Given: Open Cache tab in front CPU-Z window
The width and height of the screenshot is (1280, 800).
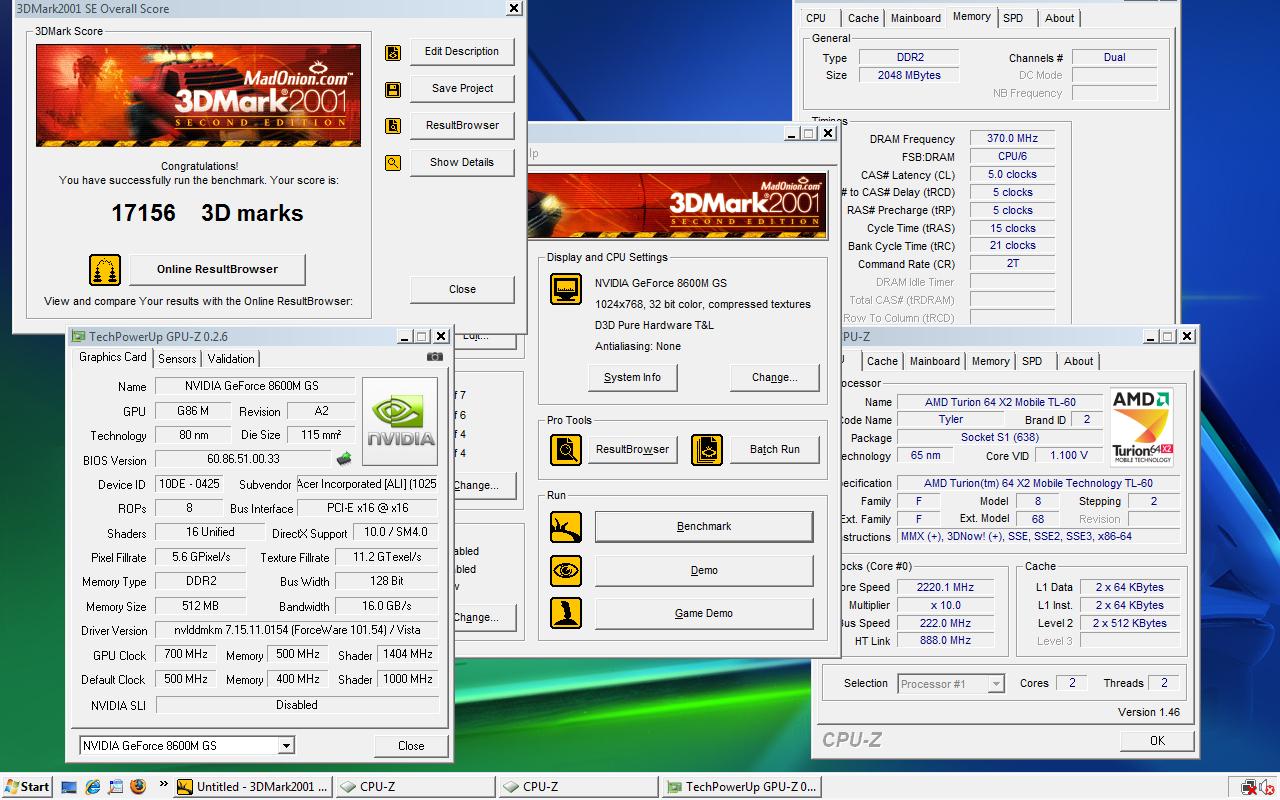Looking at the screenshot, I should (882, 362).
